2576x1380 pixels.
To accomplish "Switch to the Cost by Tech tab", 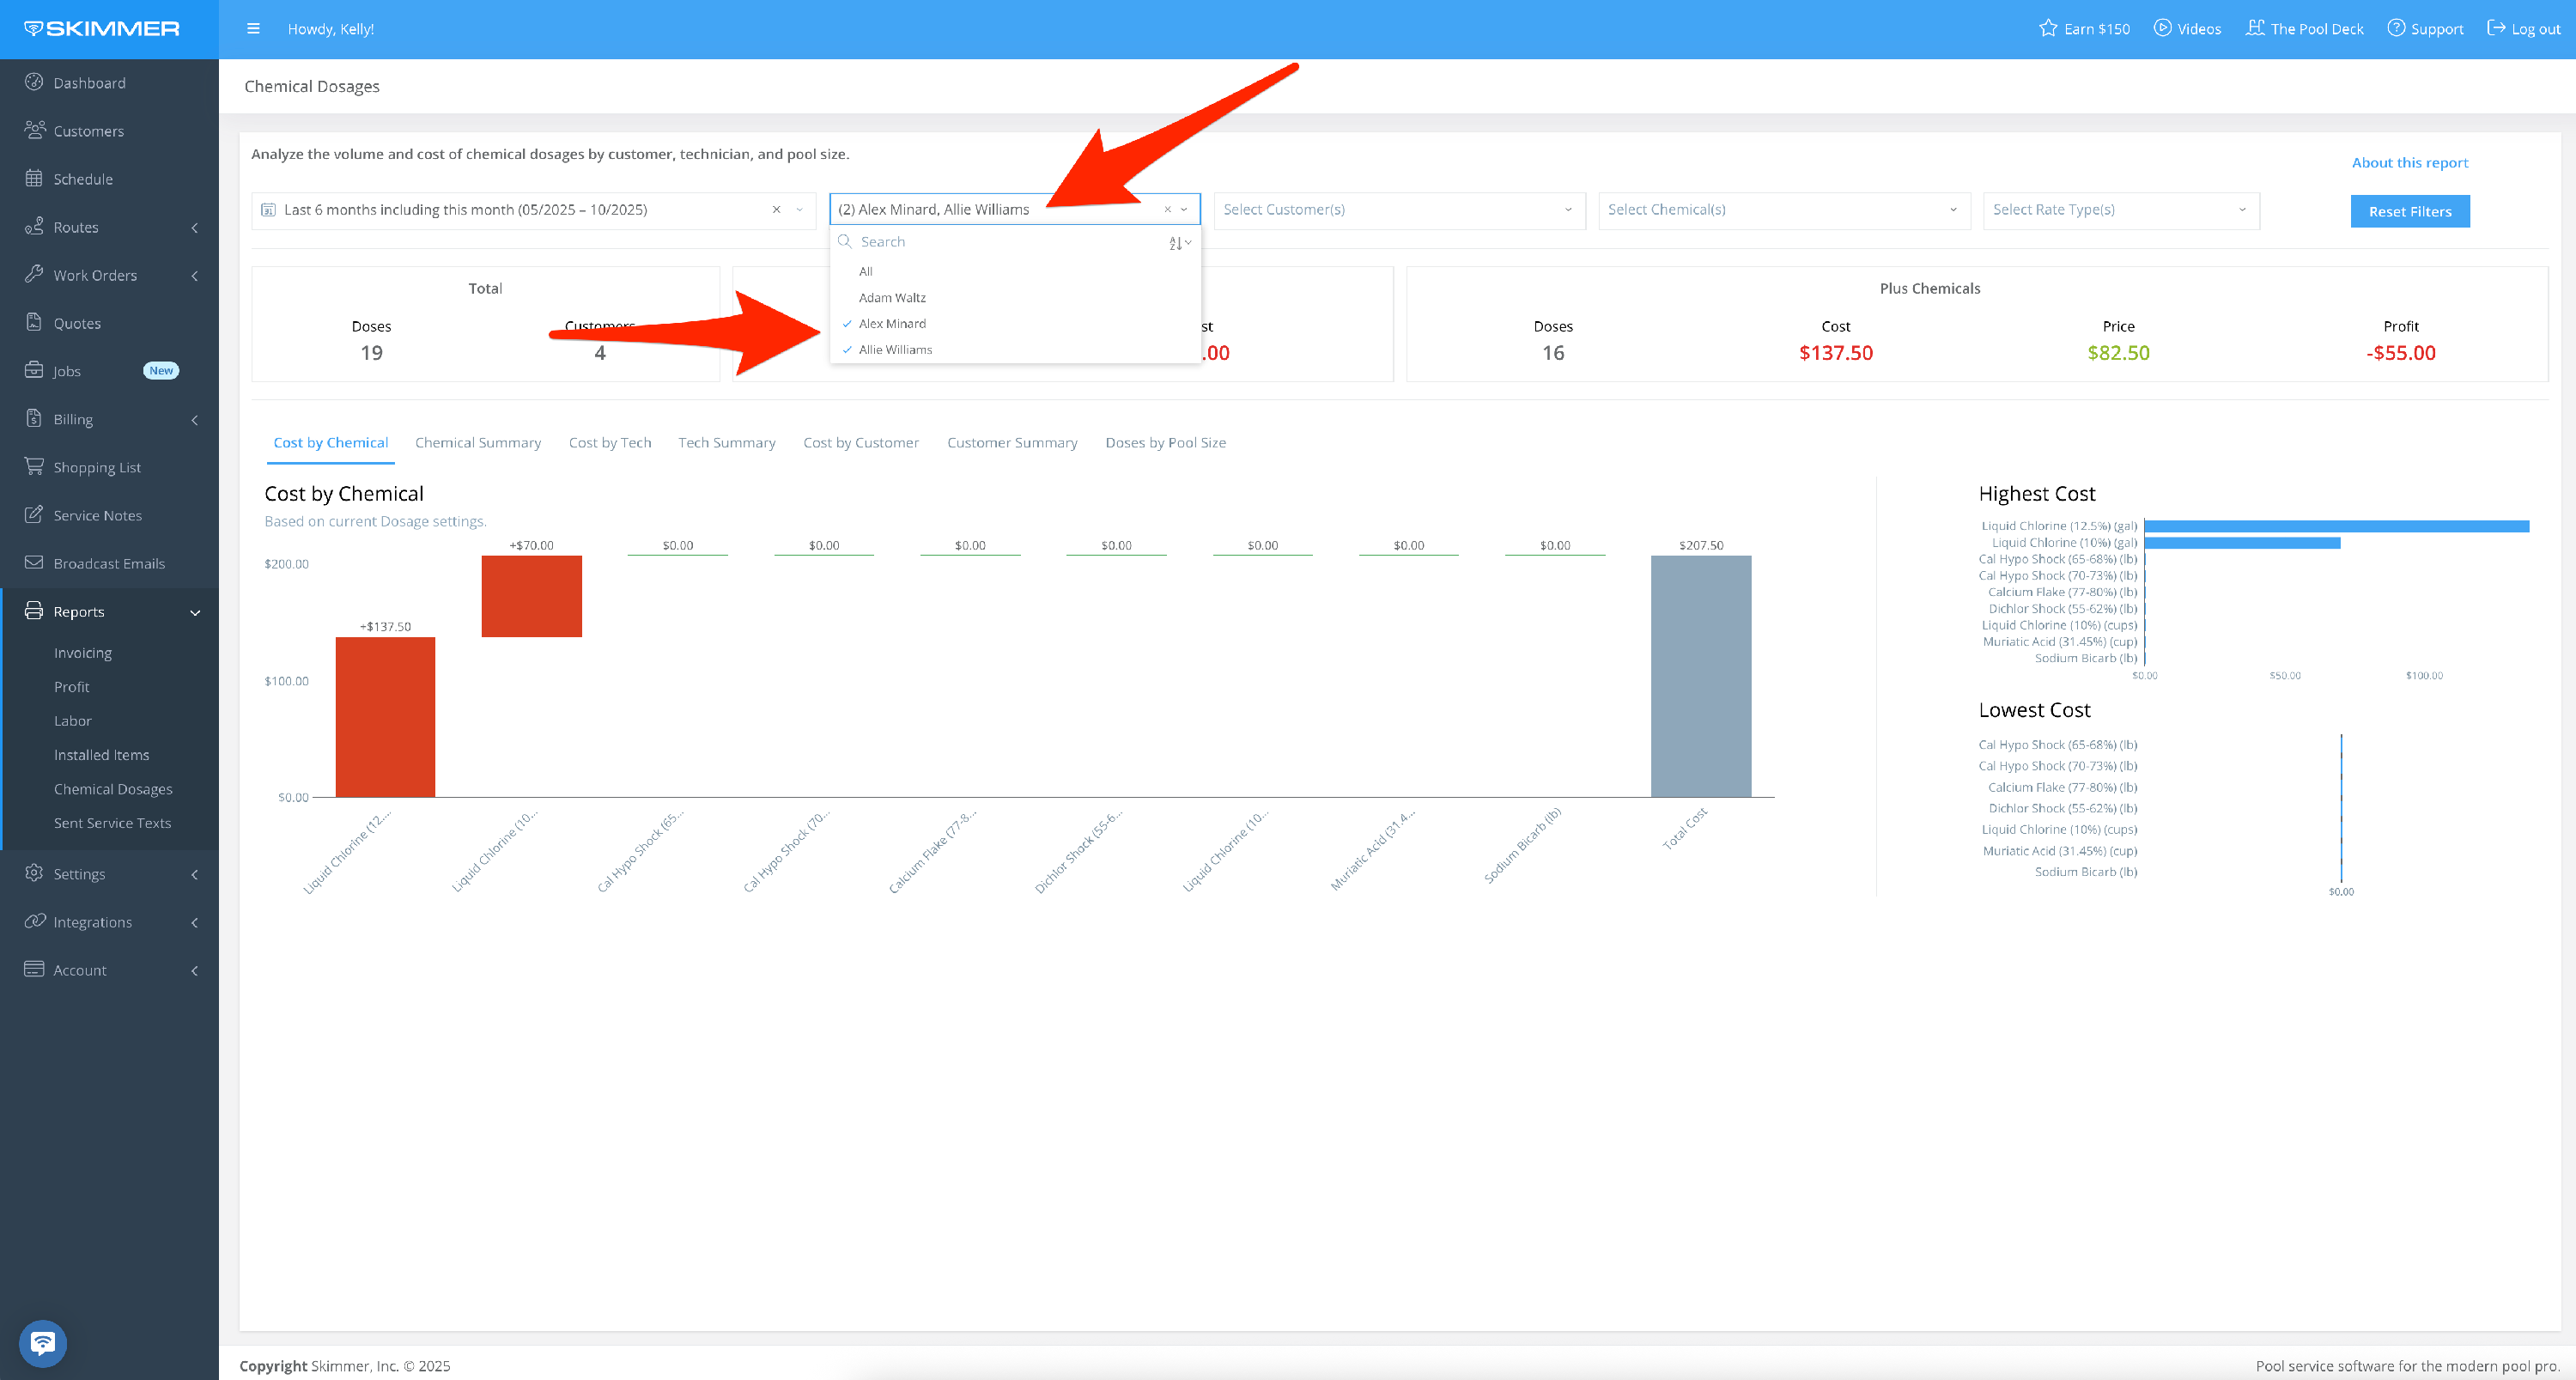I will [x=609, y=443].
